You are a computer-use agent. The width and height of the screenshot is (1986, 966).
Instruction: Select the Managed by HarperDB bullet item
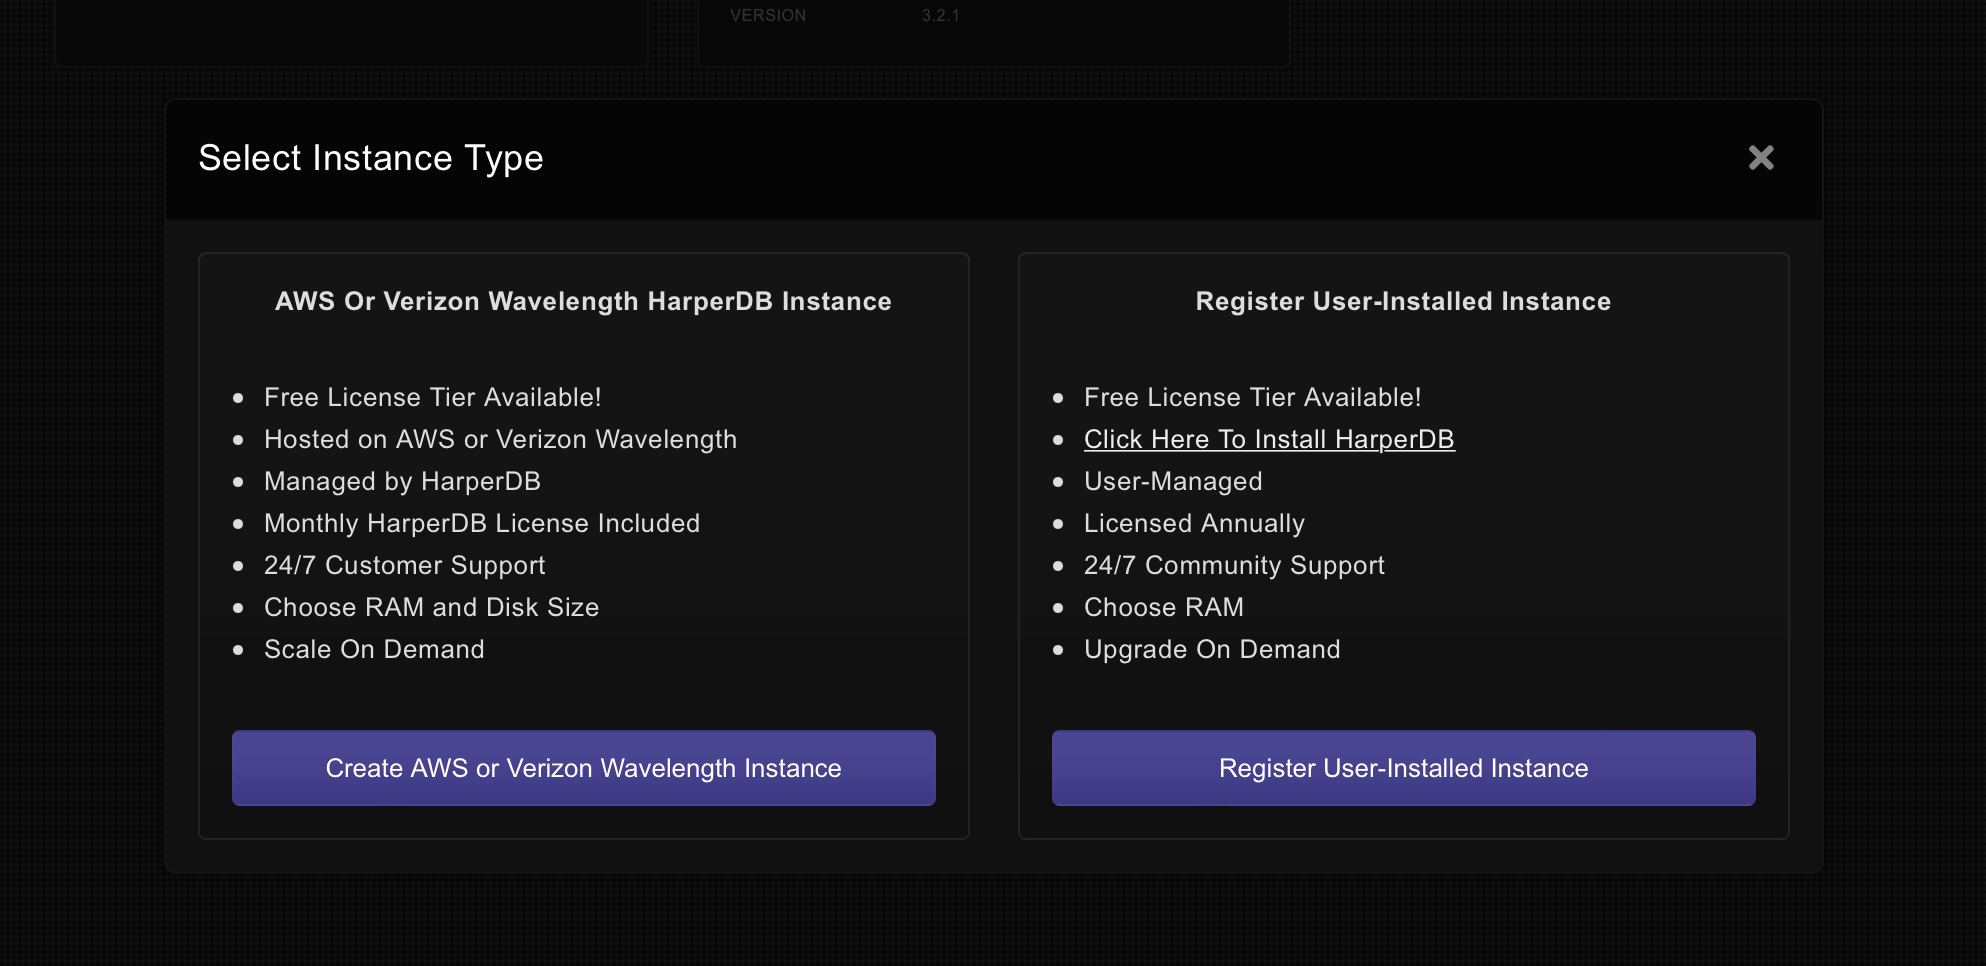[402, 481]
